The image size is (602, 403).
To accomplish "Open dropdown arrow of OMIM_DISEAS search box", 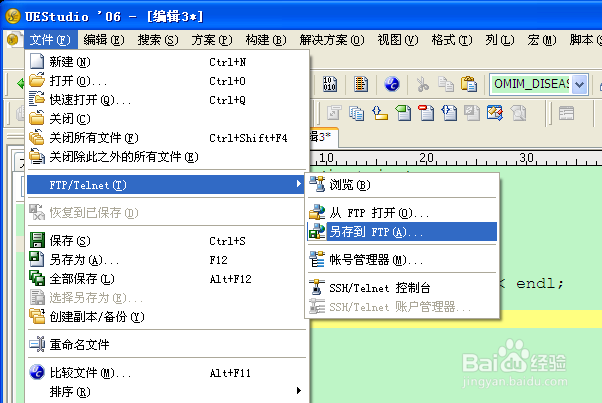I will pyautogui.click(x=579, y=84).
